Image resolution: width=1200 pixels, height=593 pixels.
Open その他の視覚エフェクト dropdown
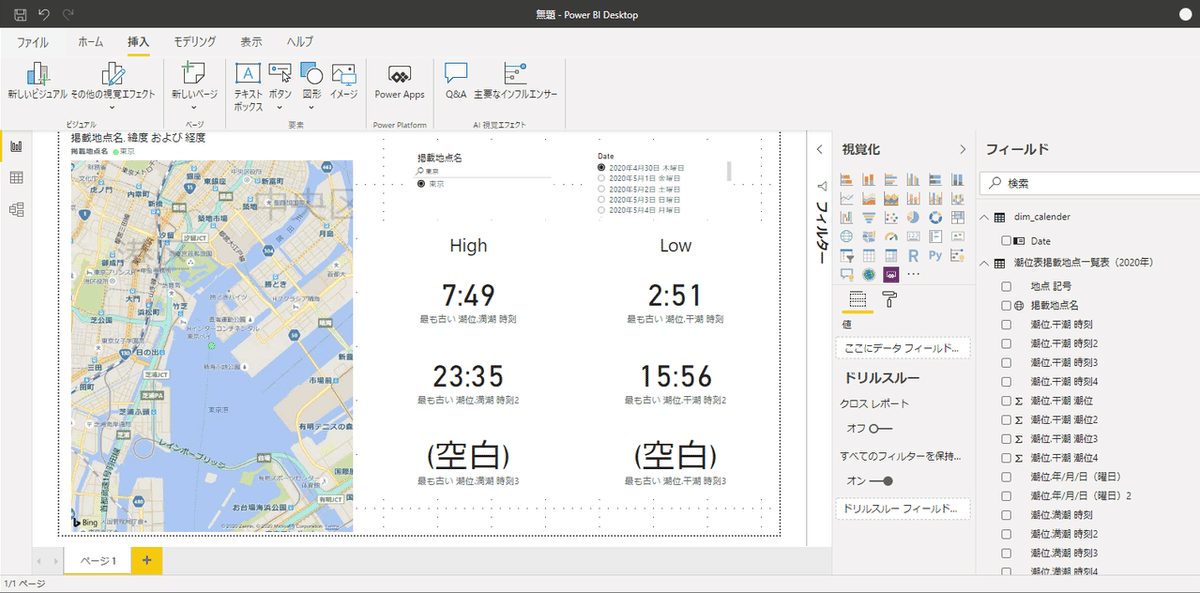pos(113,85)
